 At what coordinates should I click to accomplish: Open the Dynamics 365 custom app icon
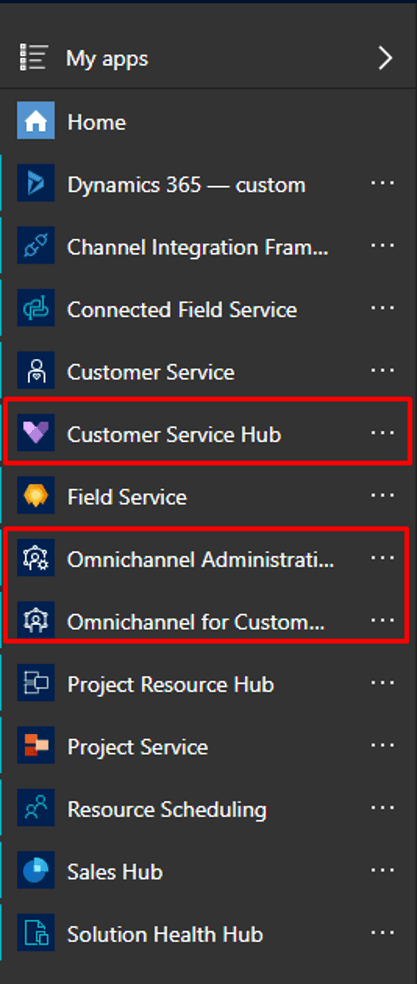pos(36,183)
